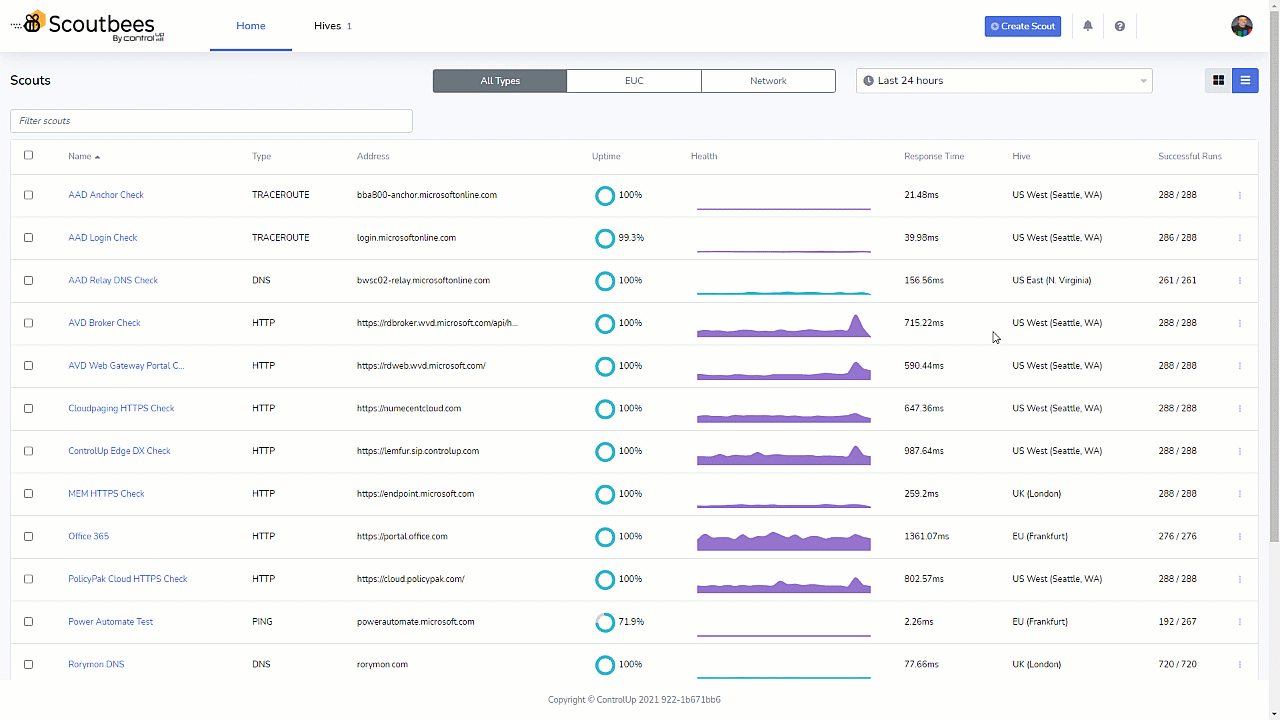Click uptime ring for Power Automate Test

(605, 622)
